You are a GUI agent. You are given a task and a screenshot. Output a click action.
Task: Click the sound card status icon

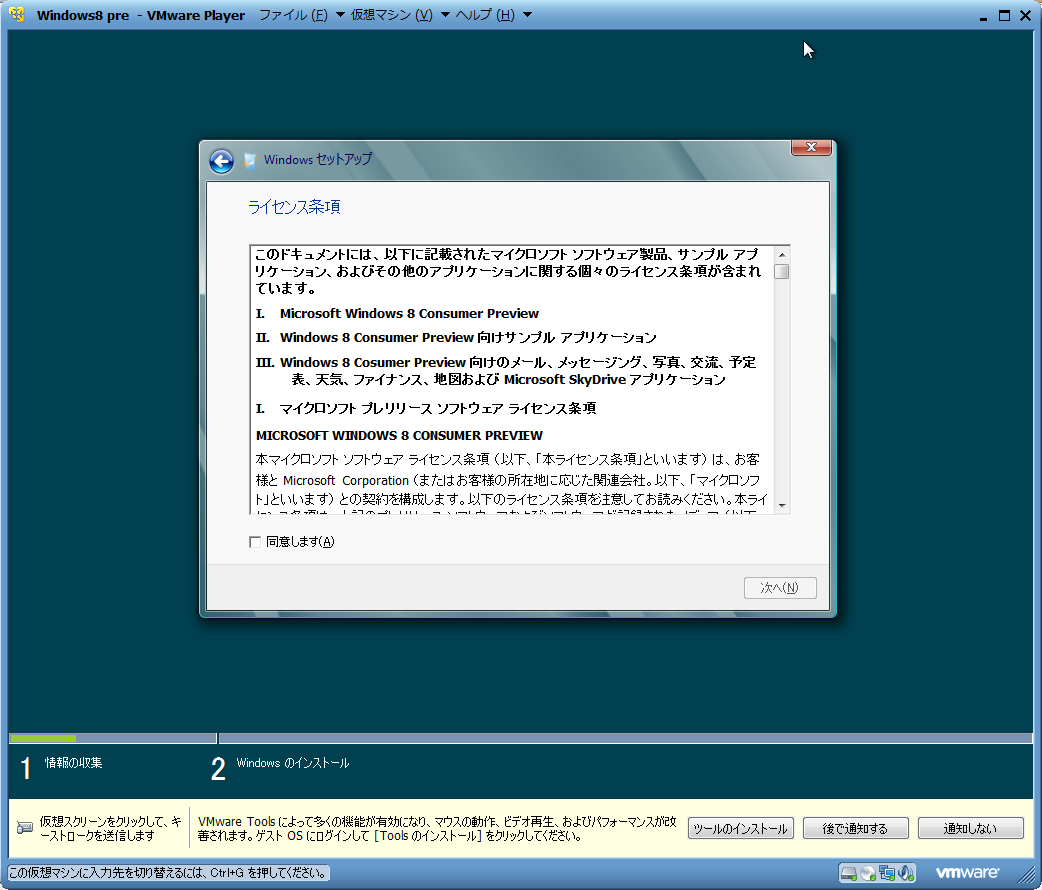tap(905, 873)
